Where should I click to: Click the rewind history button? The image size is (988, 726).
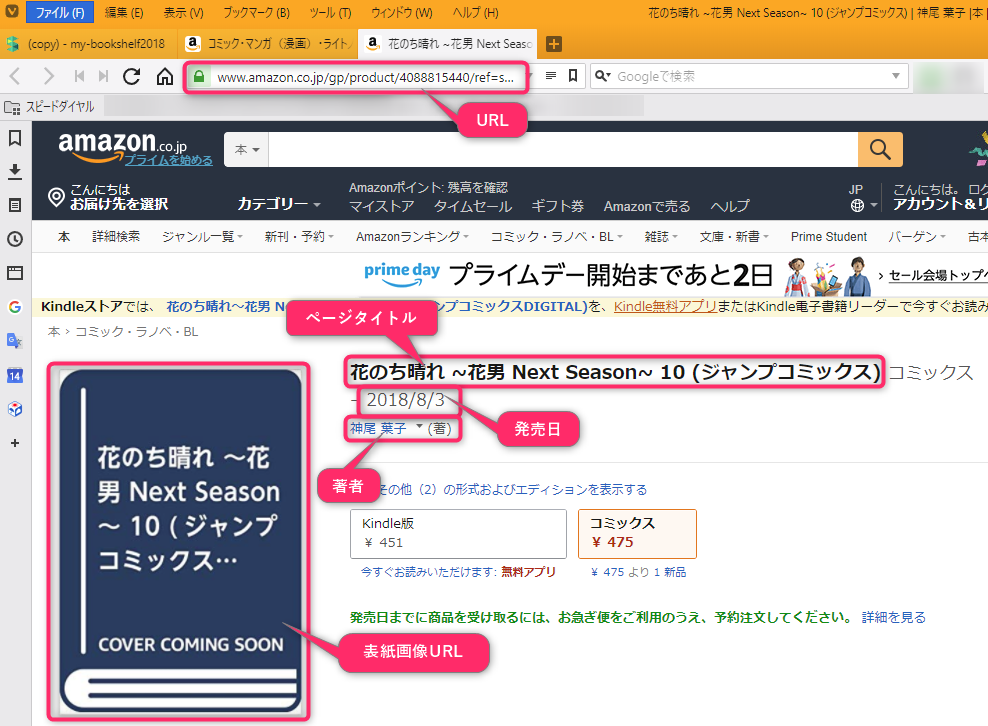pos(79,76)
